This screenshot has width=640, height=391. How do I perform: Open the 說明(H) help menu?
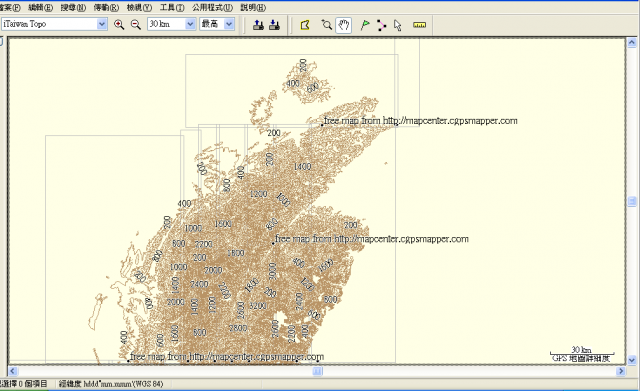click(253, 7)
